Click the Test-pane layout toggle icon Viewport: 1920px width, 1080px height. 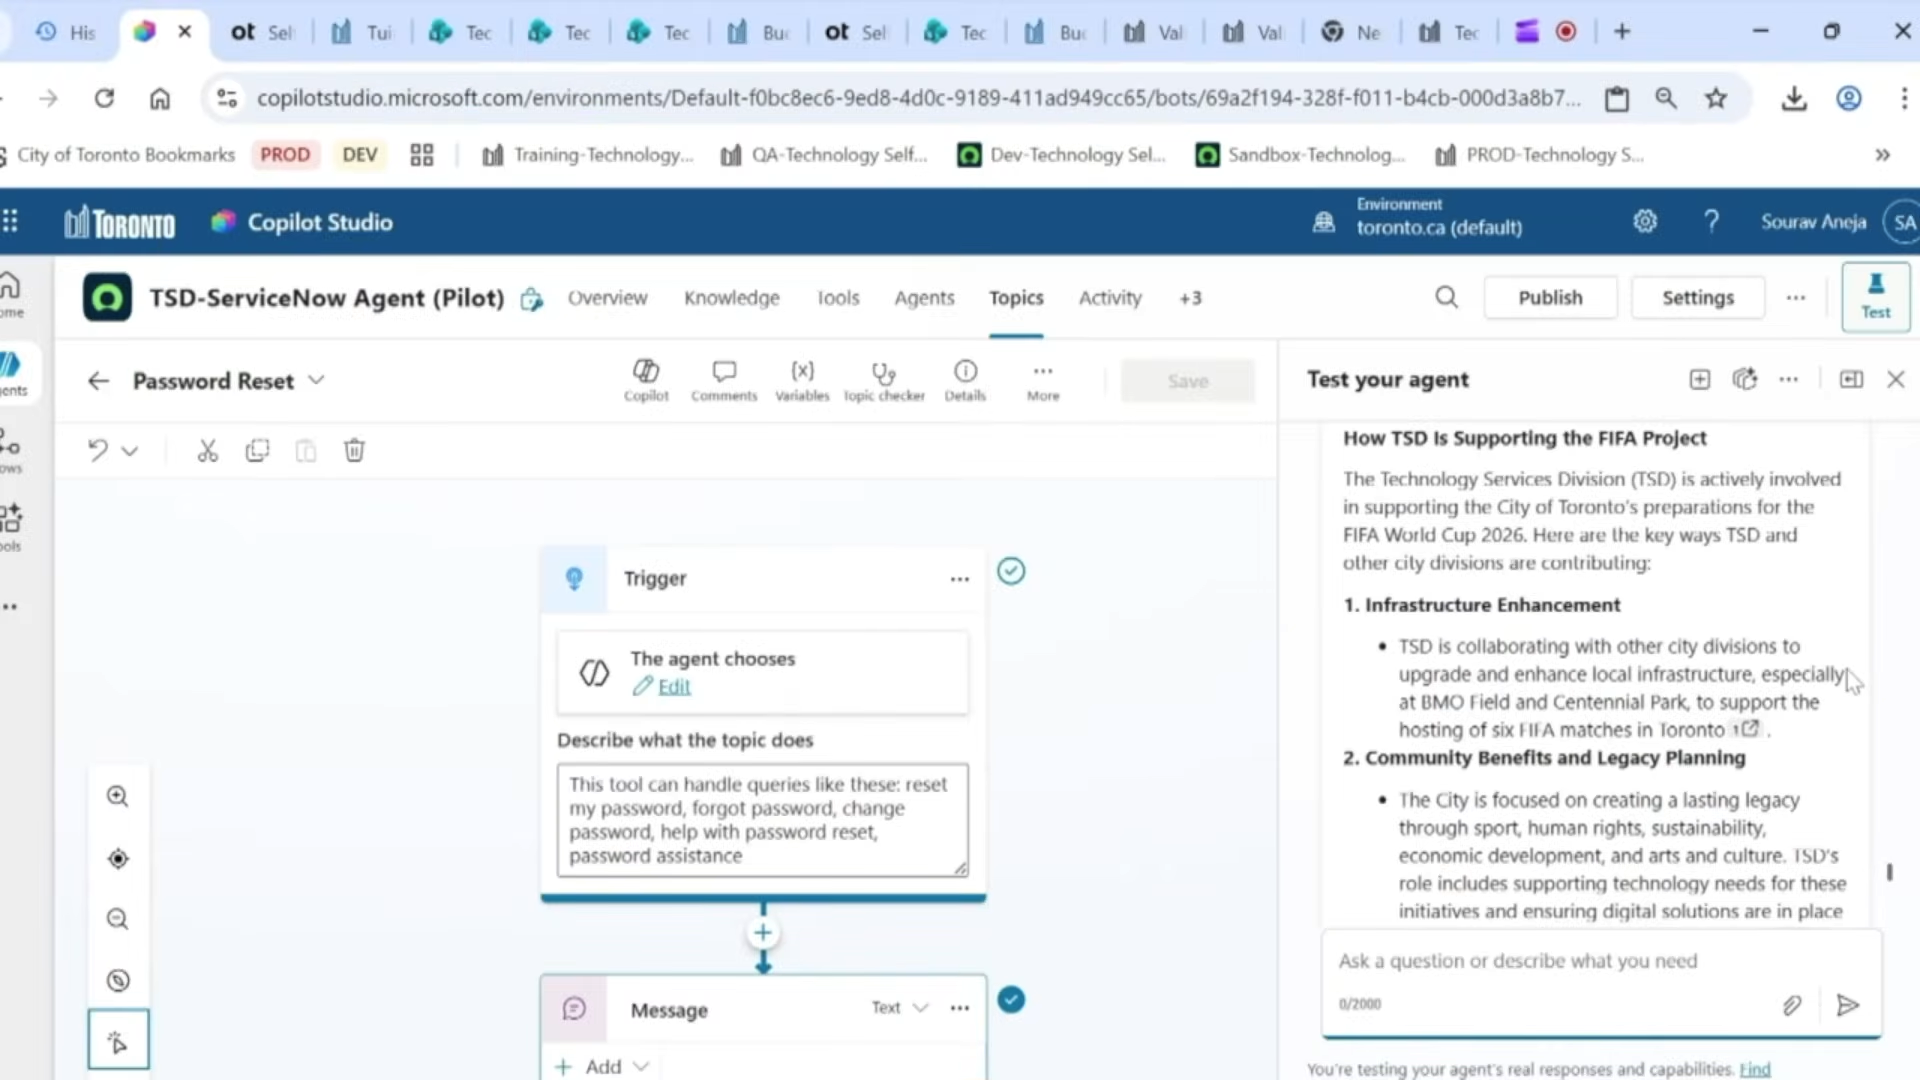(1851, 379)
